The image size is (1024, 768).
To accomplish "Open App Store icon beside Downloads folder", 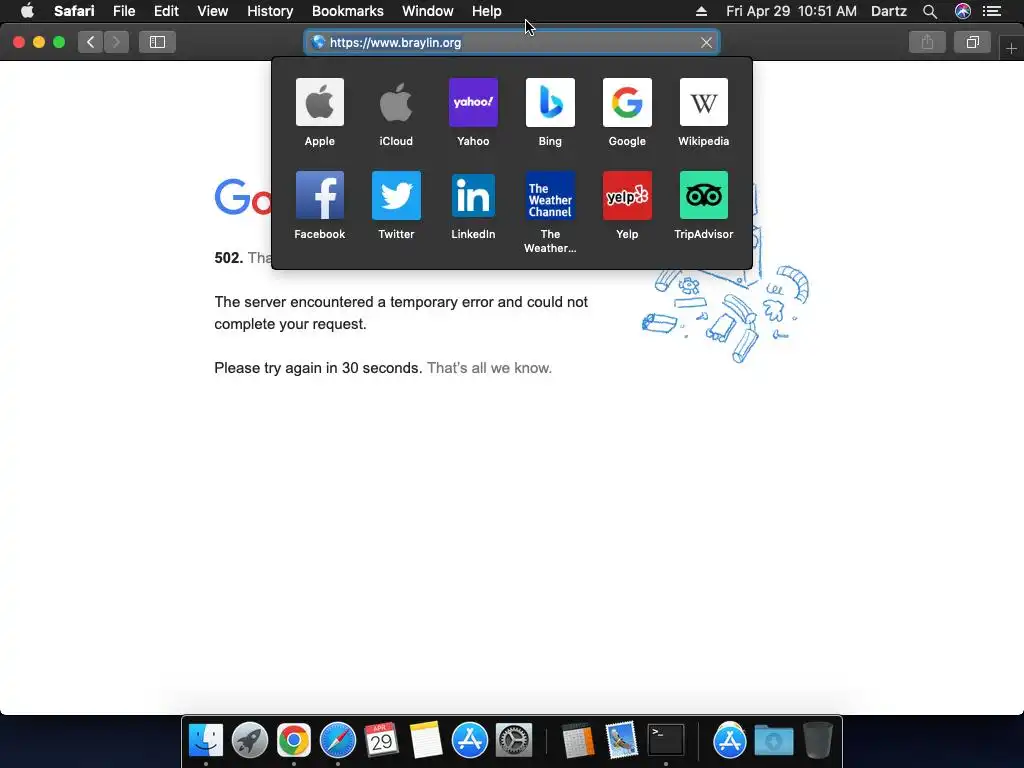I will (x=729, y=741).
